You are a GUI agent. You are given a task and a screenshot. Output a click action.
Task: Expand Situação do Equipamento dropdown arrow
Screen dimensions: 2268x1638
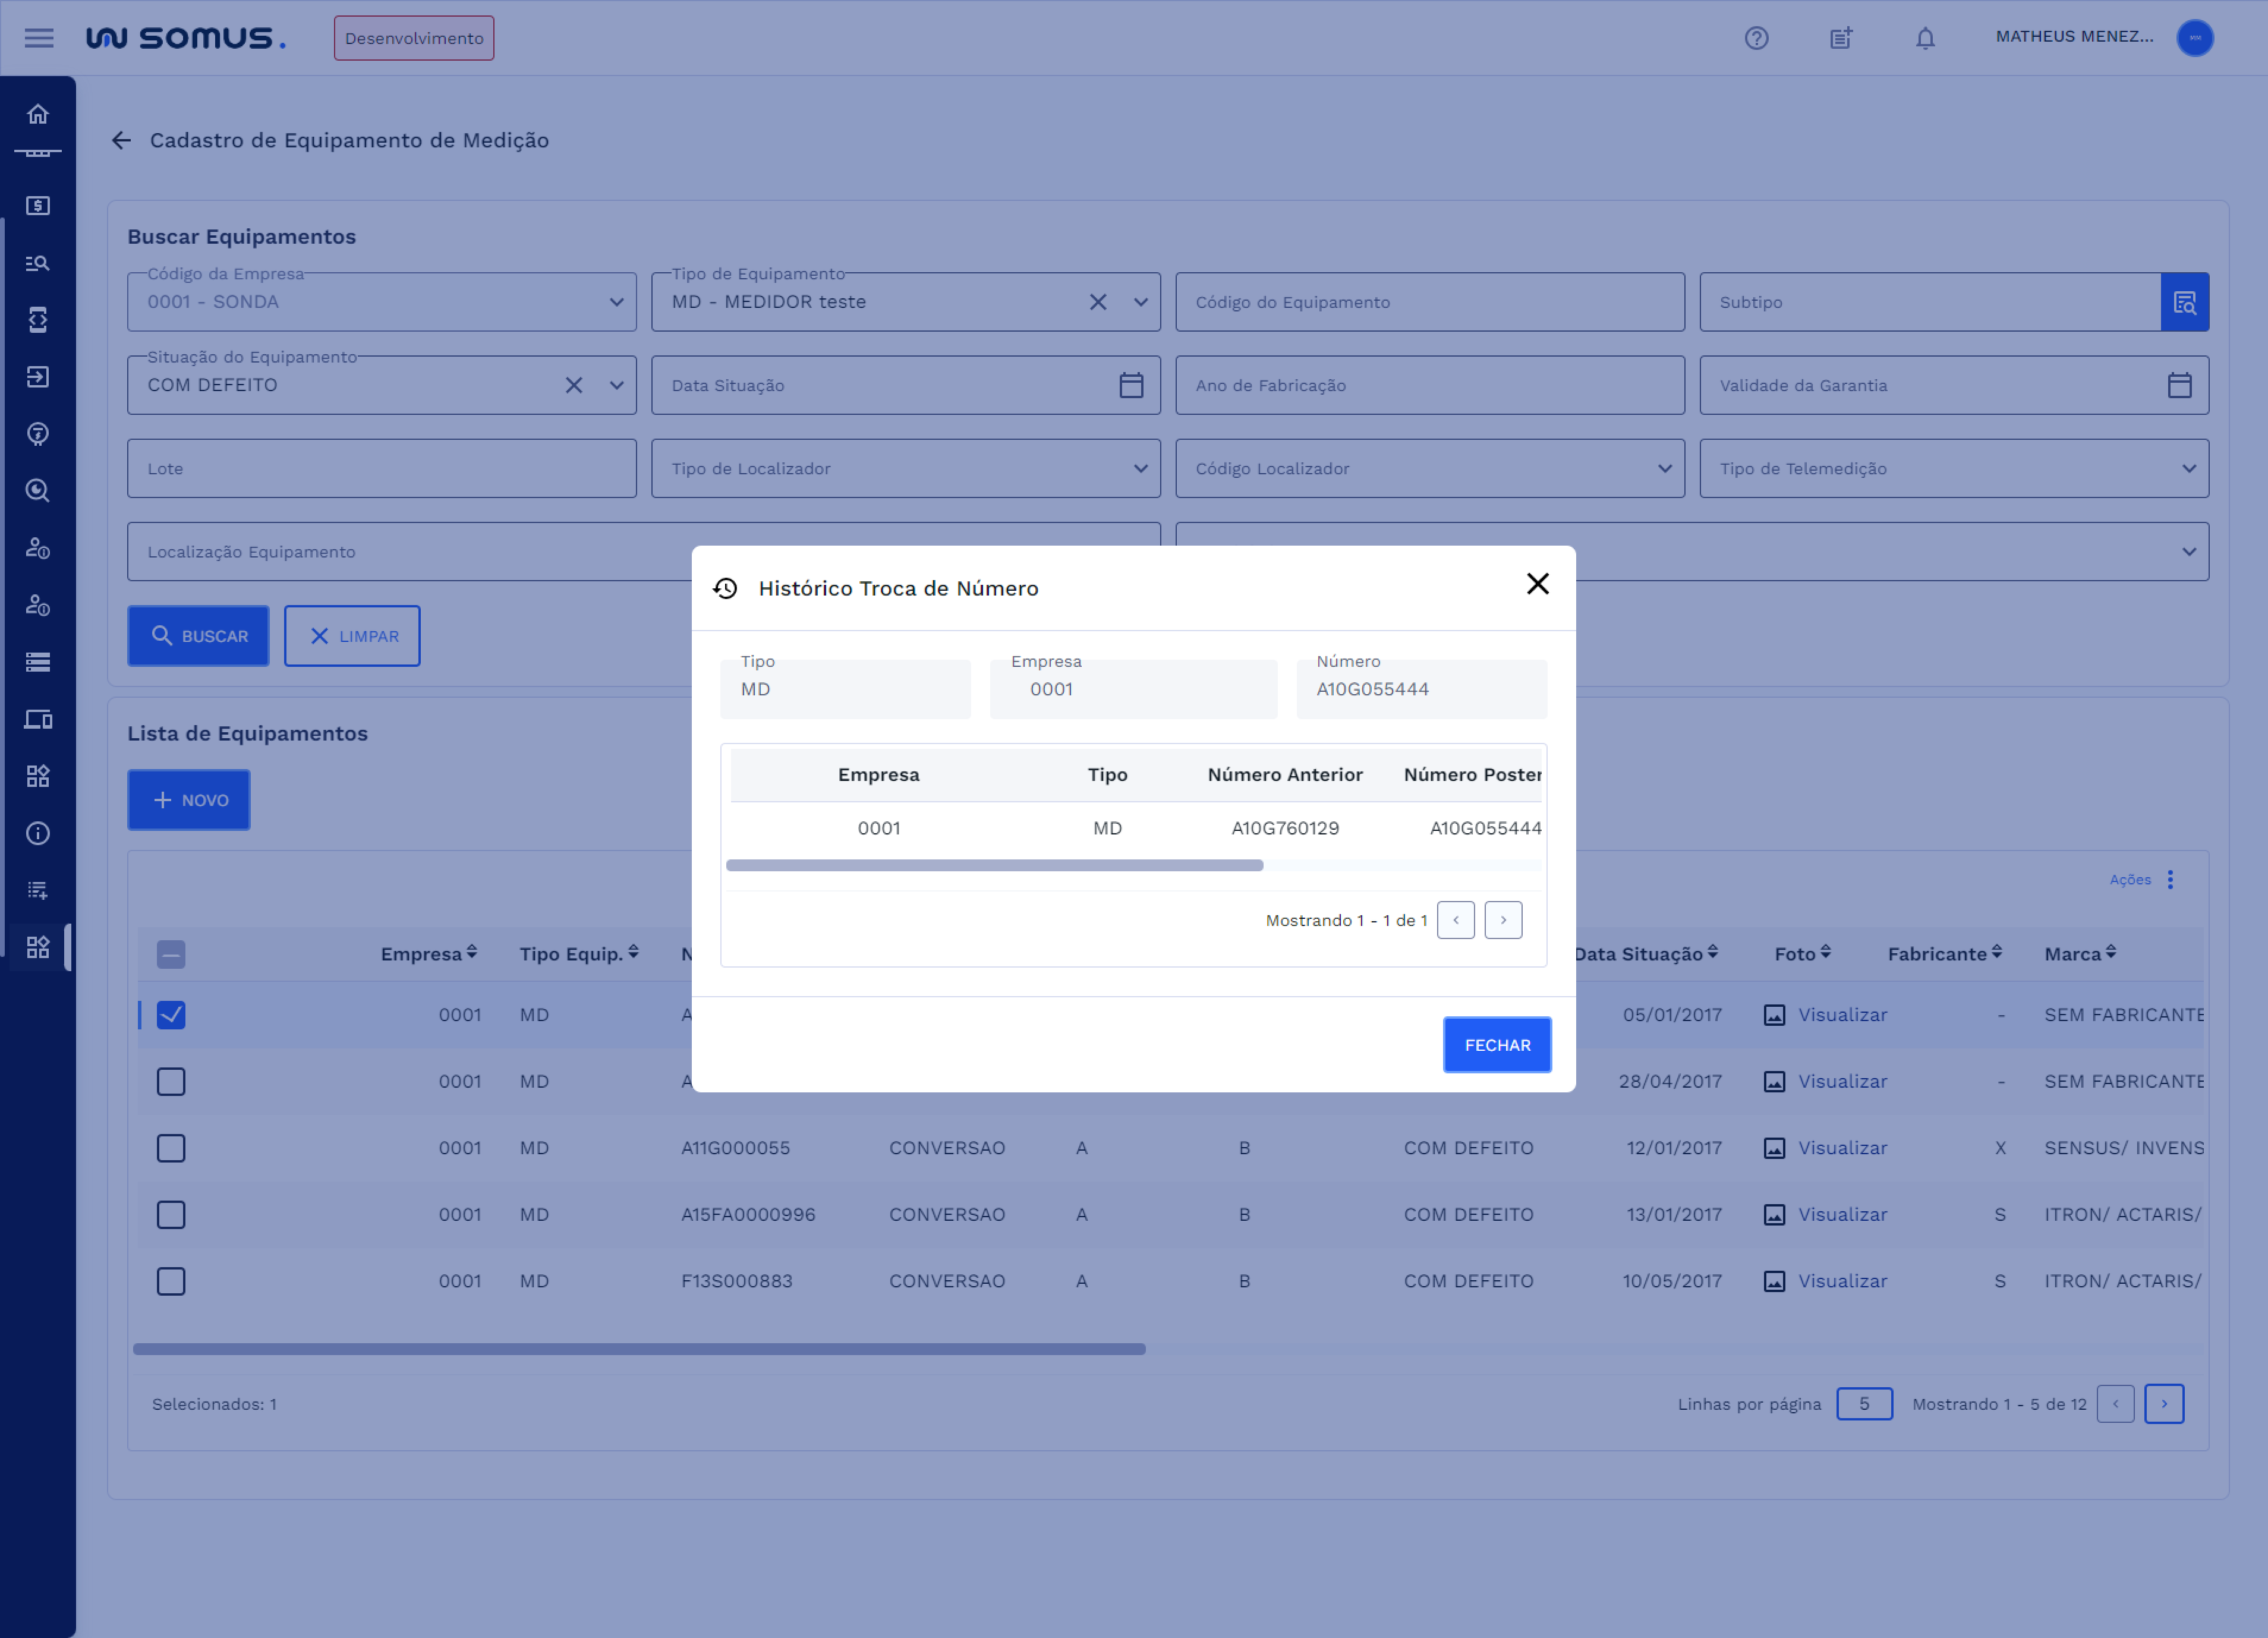(616, 385)
